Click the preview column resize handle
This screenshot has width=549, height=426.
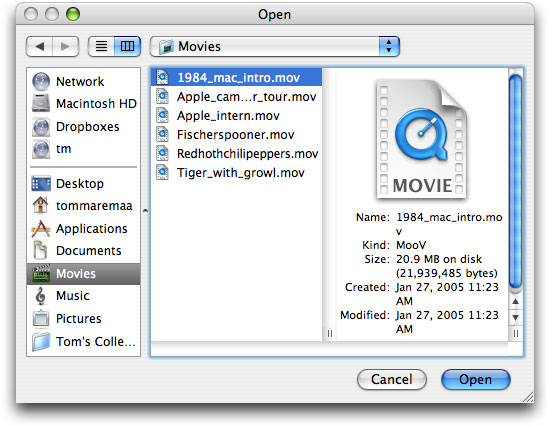tap(515, 334)
